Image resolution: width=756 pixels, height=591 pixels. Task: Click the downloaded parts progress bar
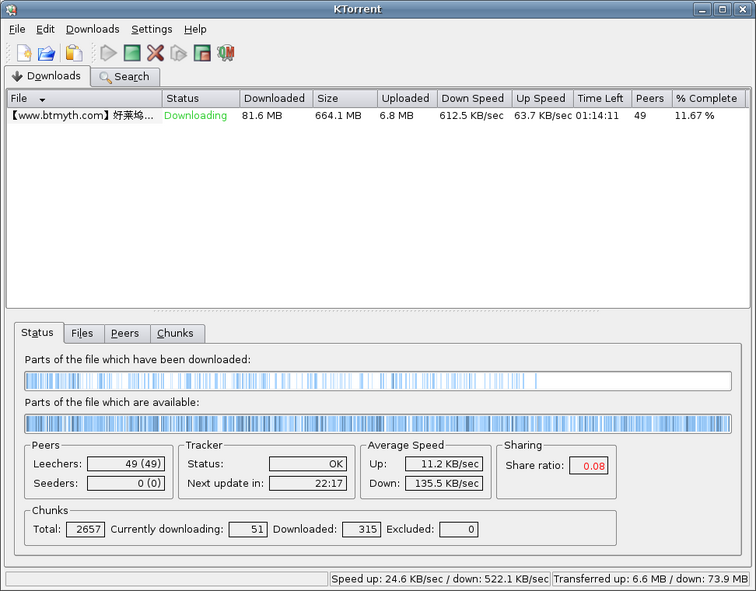click(x=378, y=381)
